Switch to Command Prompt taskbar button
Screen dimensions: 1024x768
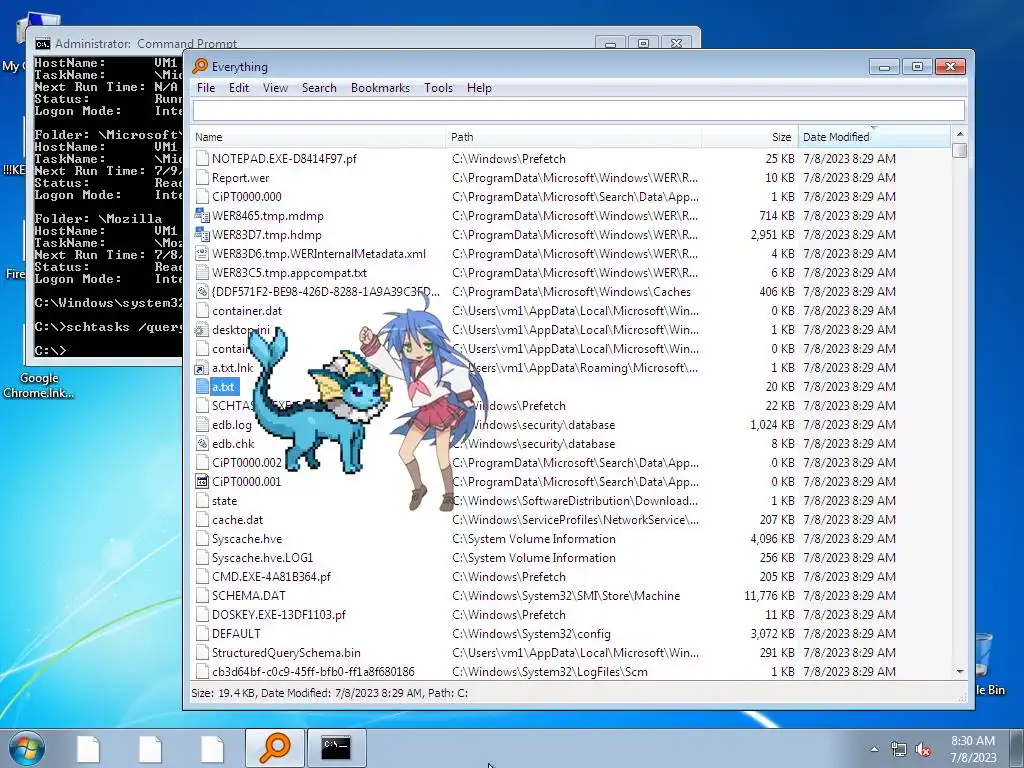[336, 748]
